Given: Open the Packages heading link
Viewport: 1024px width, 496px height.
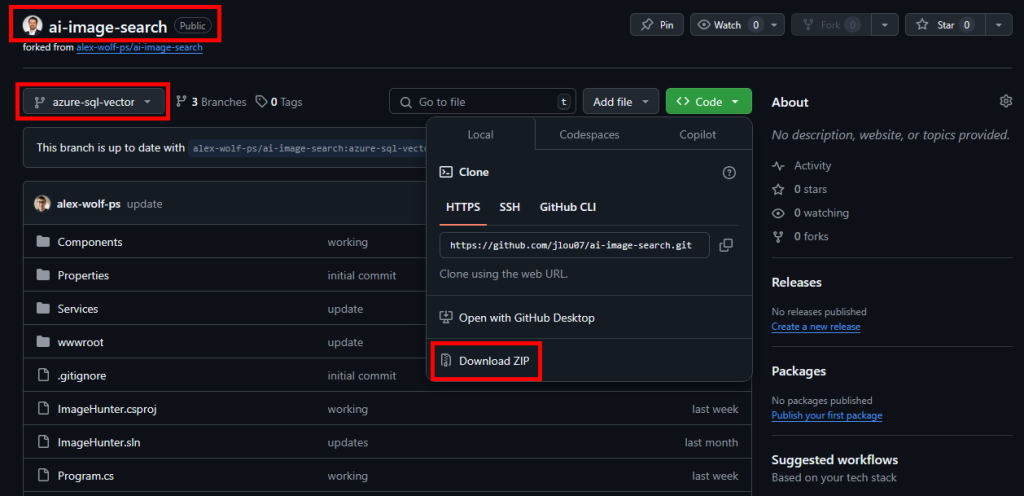Looking at the screenshot, I should [799, 371].
